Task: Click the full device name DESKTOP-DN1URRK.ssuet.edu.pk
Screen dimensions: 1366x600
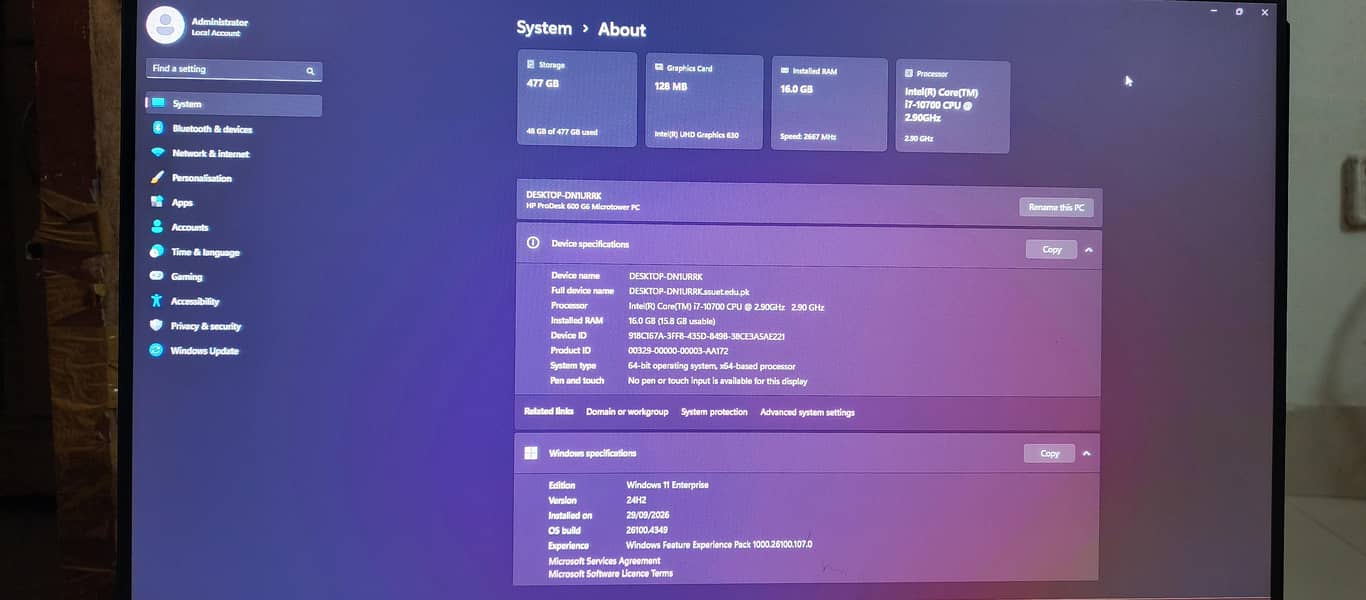Action: [688, 291]
